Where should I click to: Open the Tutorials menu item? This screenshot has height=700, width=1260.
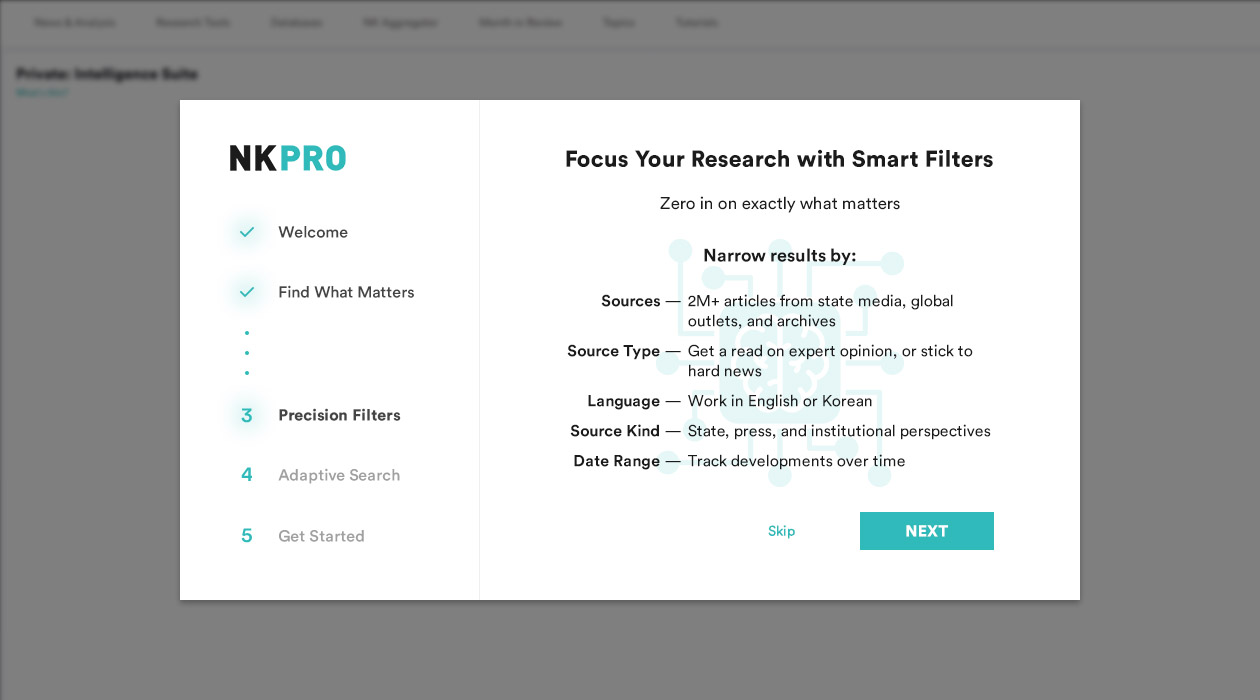[697, 22]
